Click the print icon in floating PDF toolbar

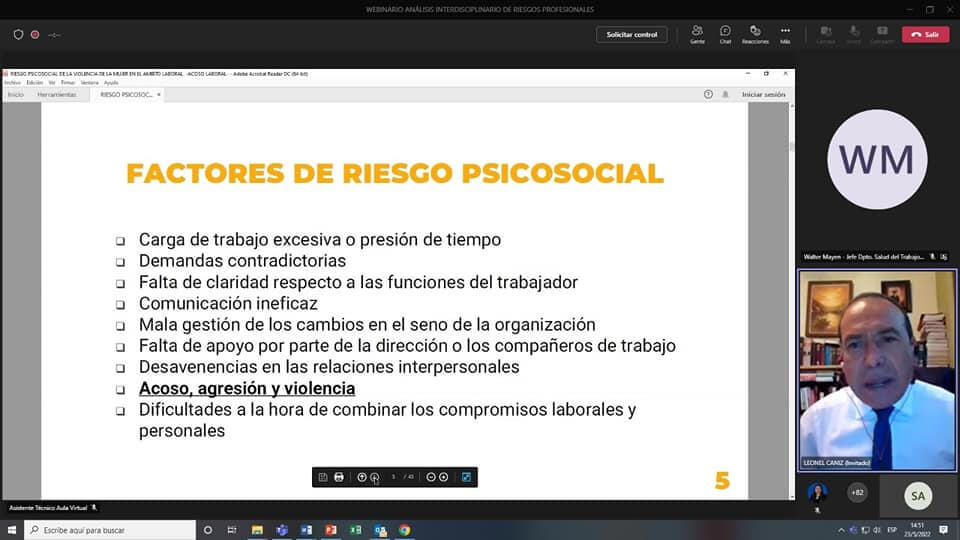click(x=339, y=477)
